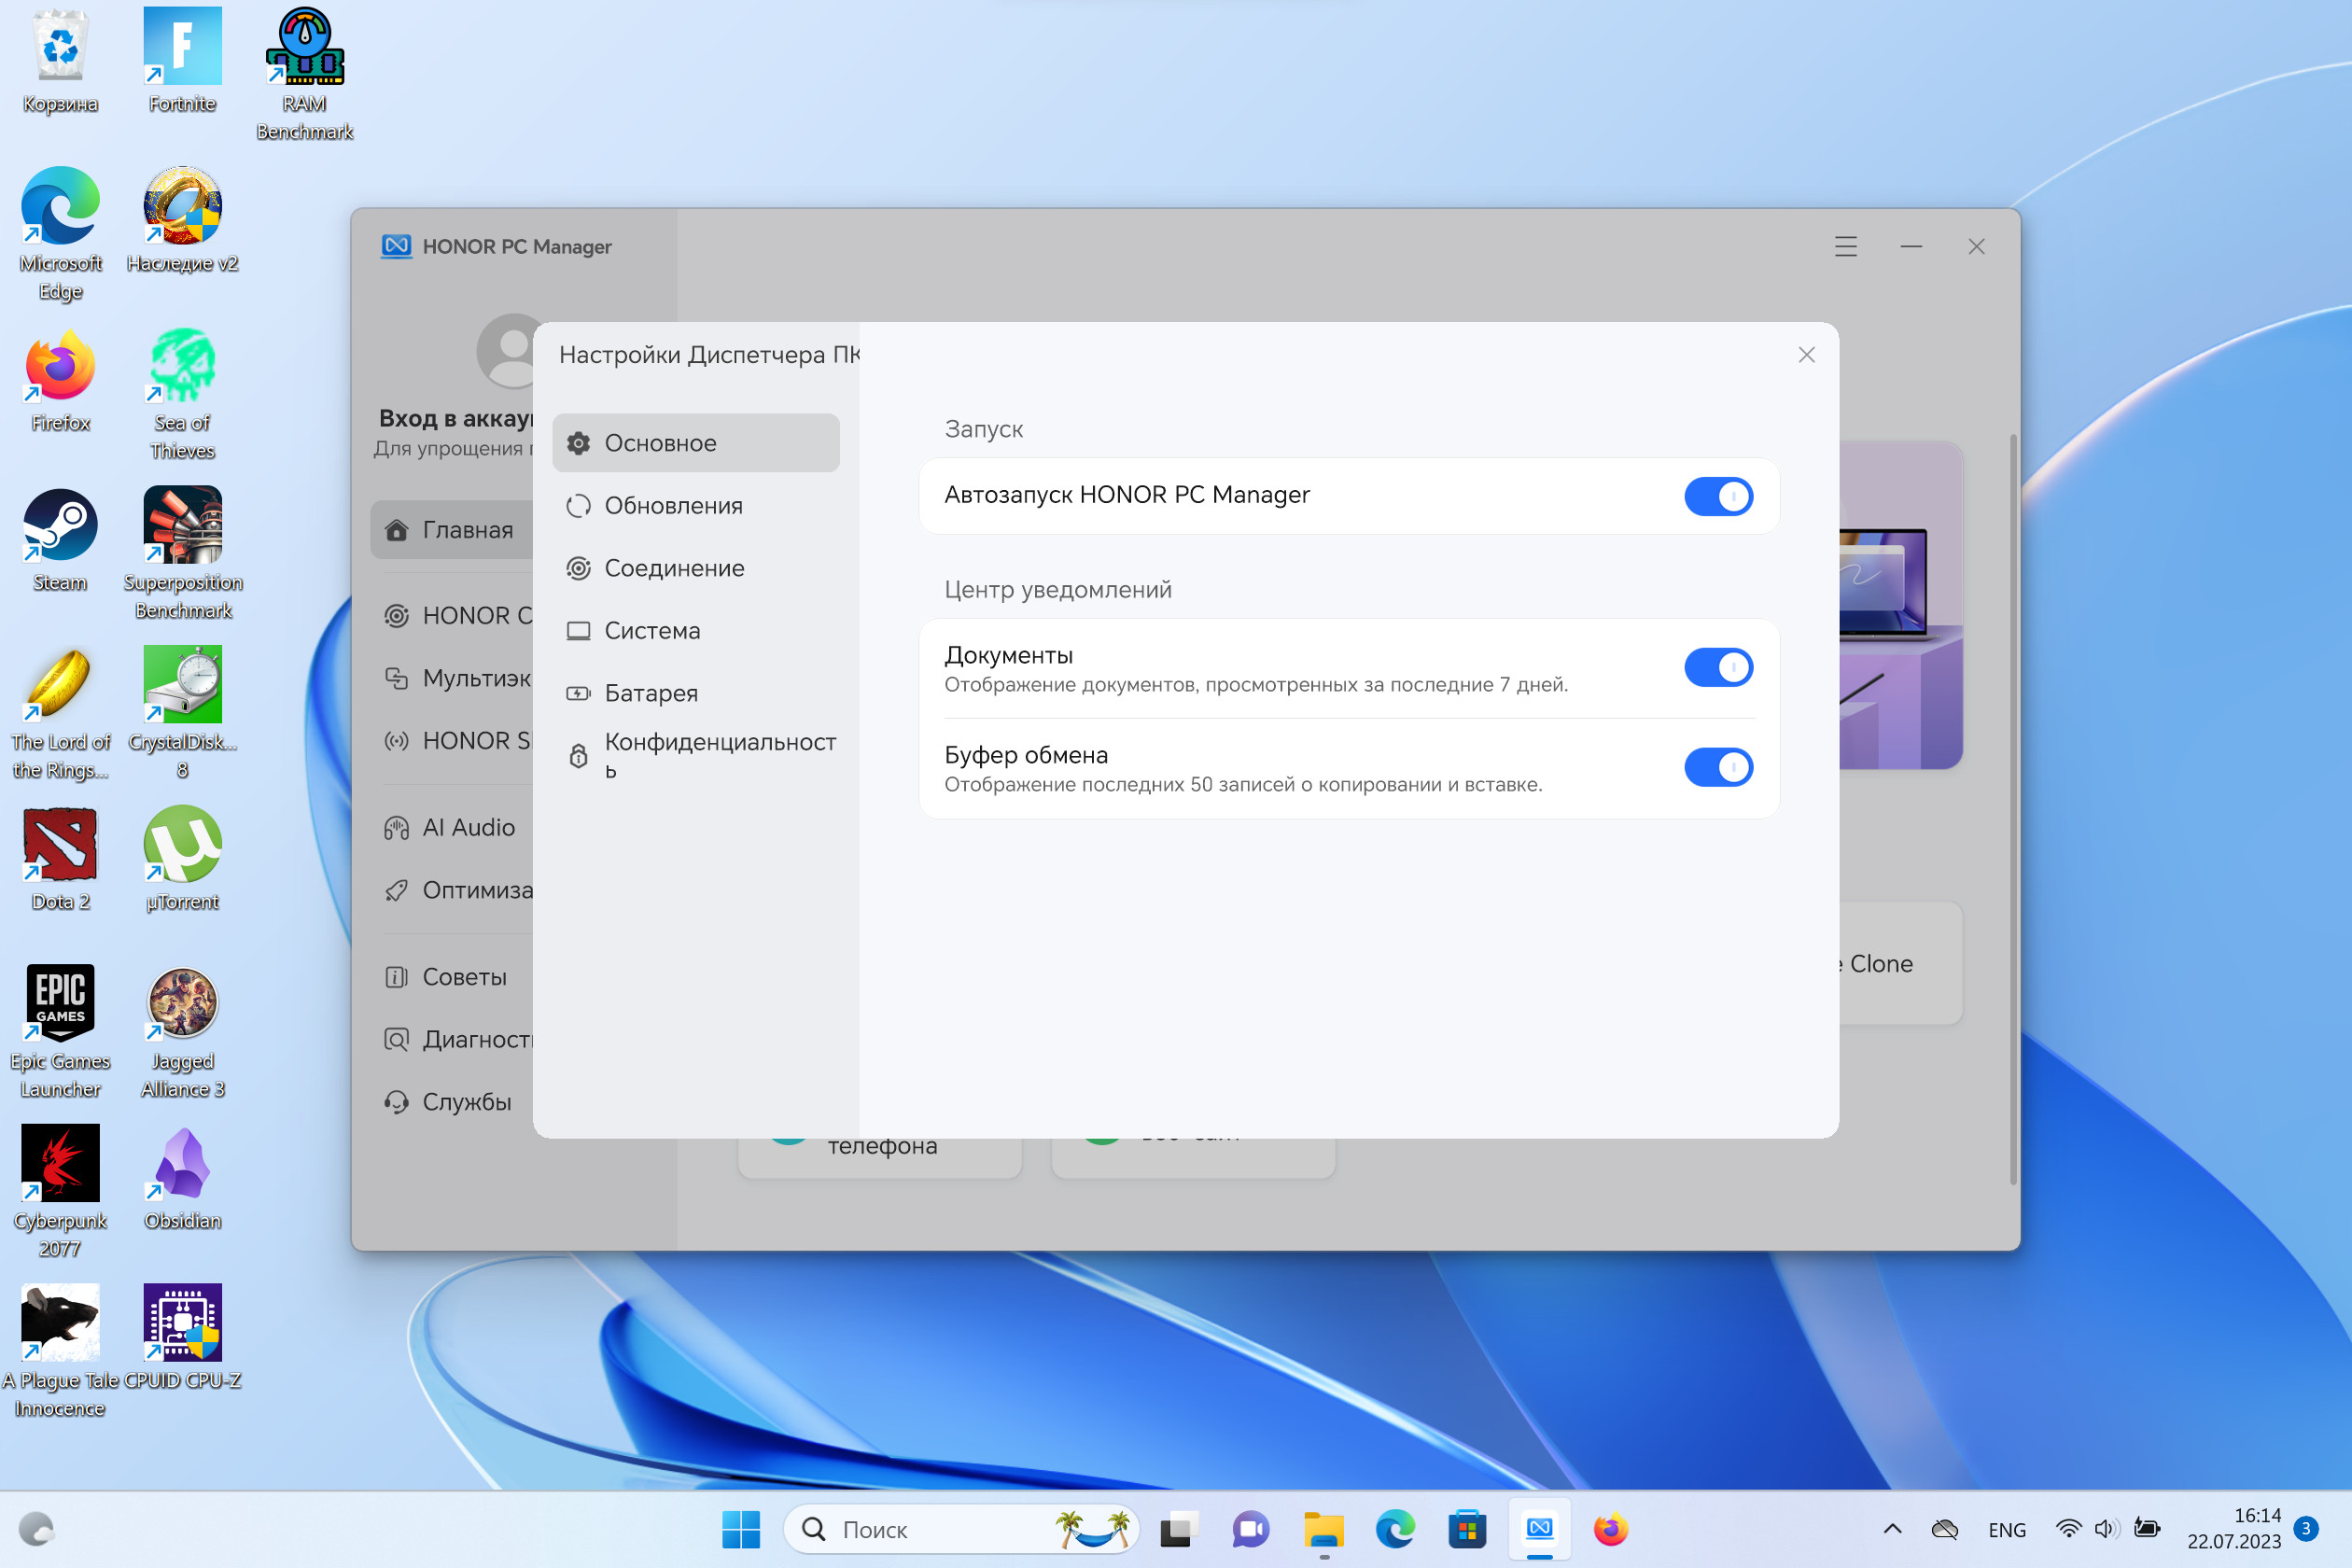This screenshot has height=1568, width=2352.
Task: Select the CPUID CPU-Z desktop icon
Action: [x=182, y=1338]
